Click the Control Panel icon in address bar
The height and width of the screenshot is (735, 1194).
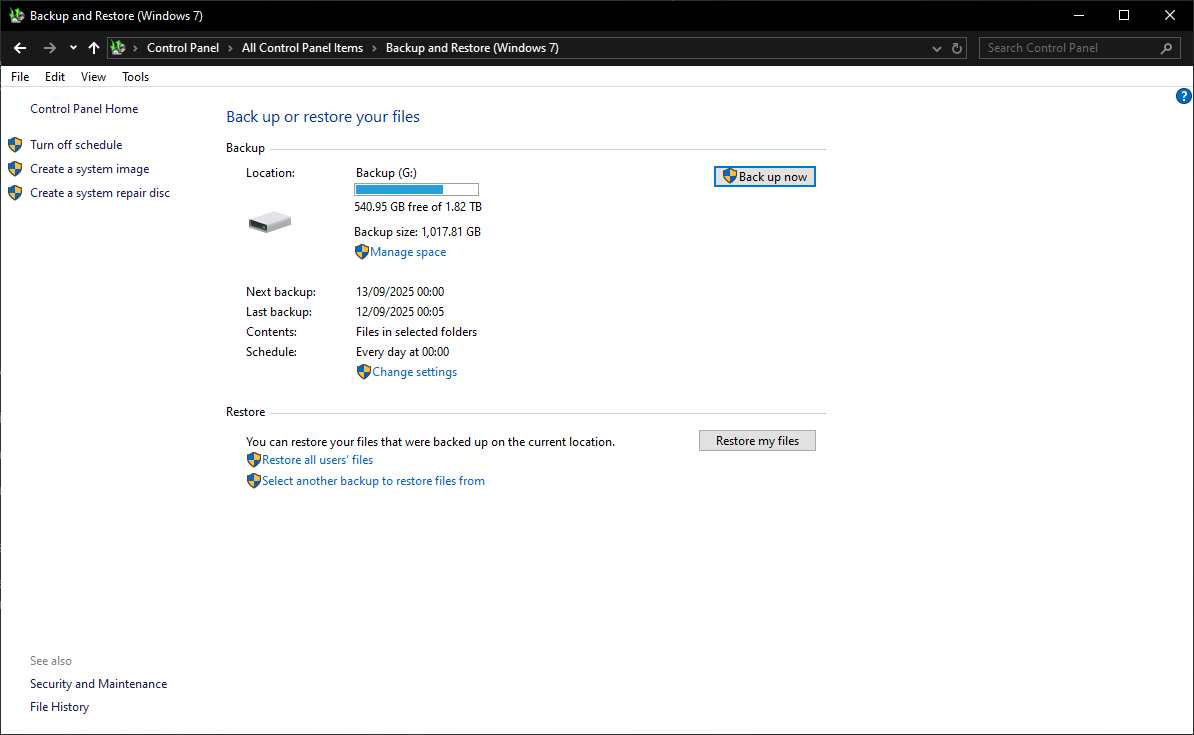(x=118, y=48)
